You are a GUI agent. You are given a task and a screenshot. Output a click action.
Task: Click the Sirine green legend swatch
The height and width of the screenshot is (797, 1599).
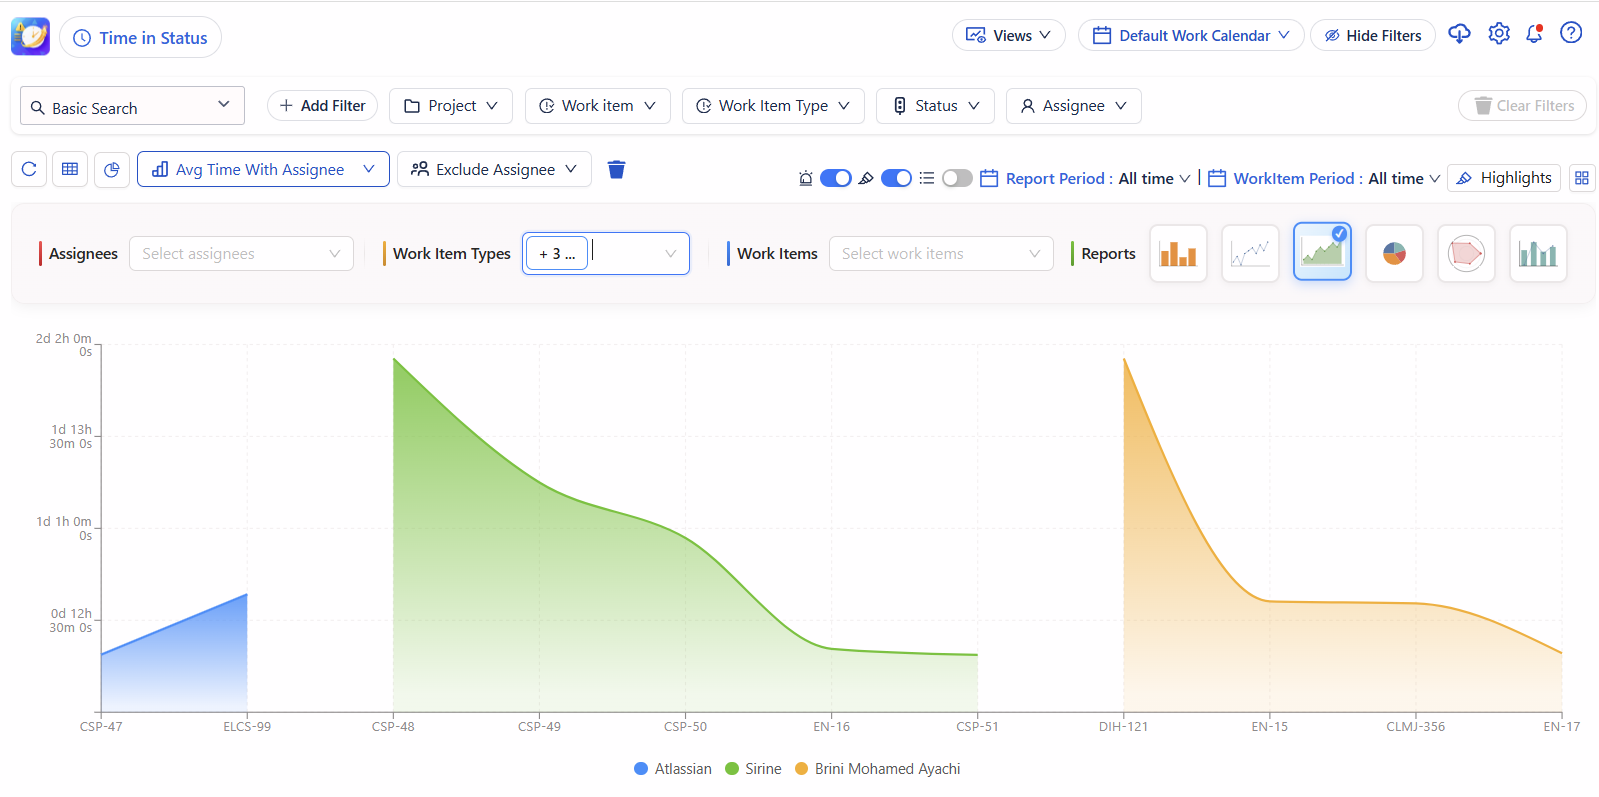coord(732,769)
